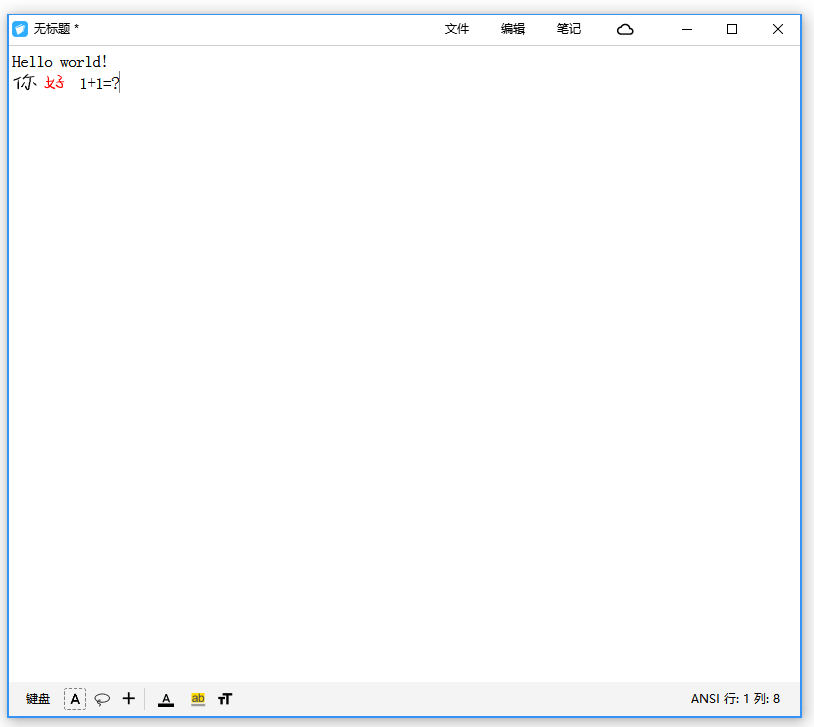Viewport: 814px width, 727px height.
Task: Switch to 键盘 input mode
Action: pos(38,699)
